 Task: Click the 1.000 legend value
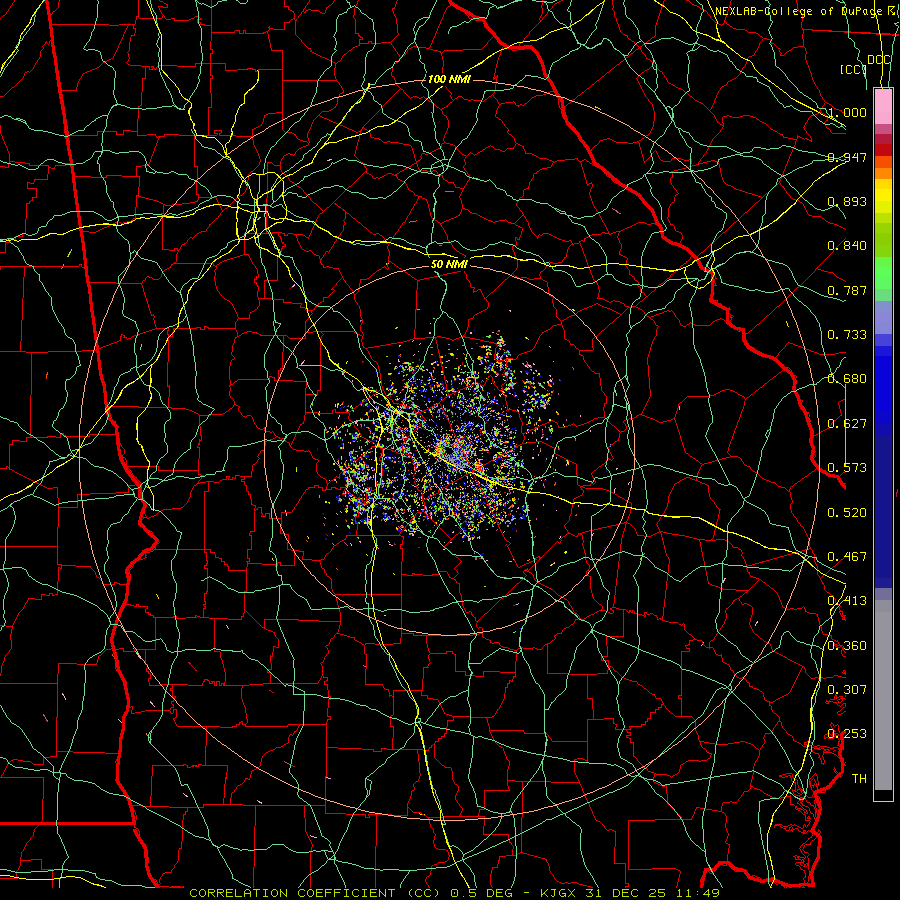(x=847, y=112)
